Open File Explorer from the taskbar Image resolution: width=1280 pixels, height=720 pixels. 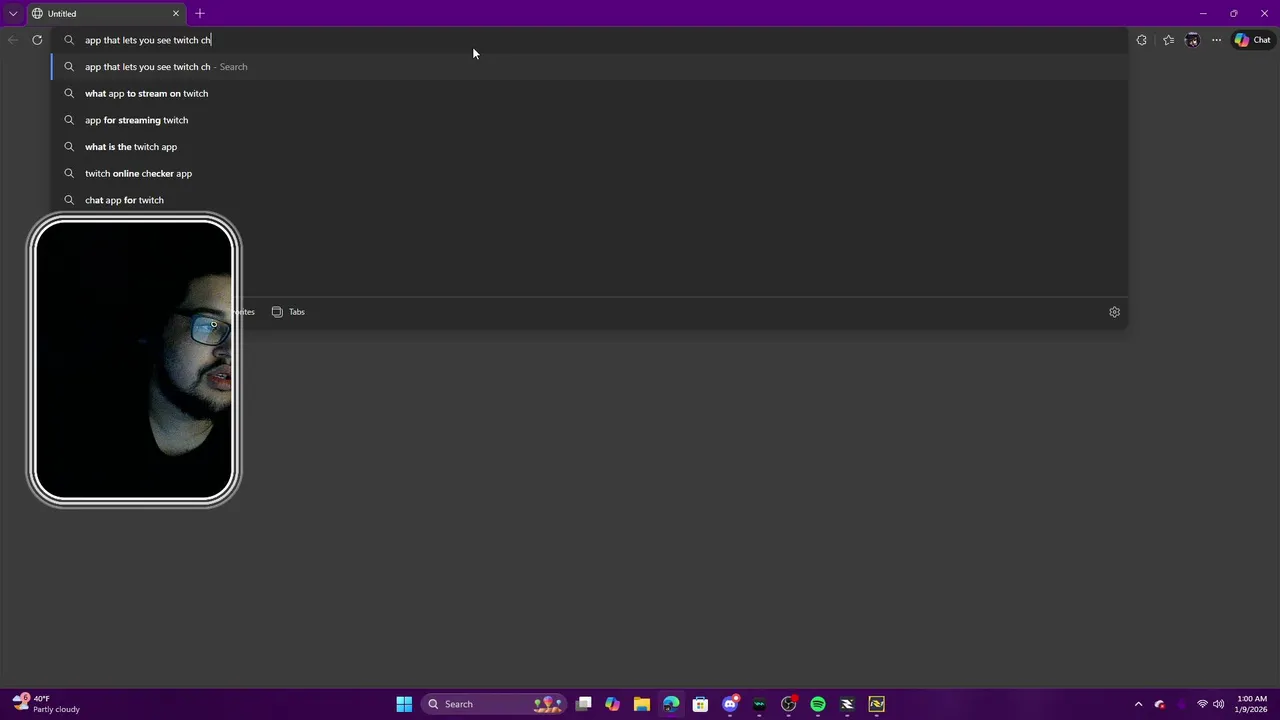pyautogui.click(x=642, y=704)
